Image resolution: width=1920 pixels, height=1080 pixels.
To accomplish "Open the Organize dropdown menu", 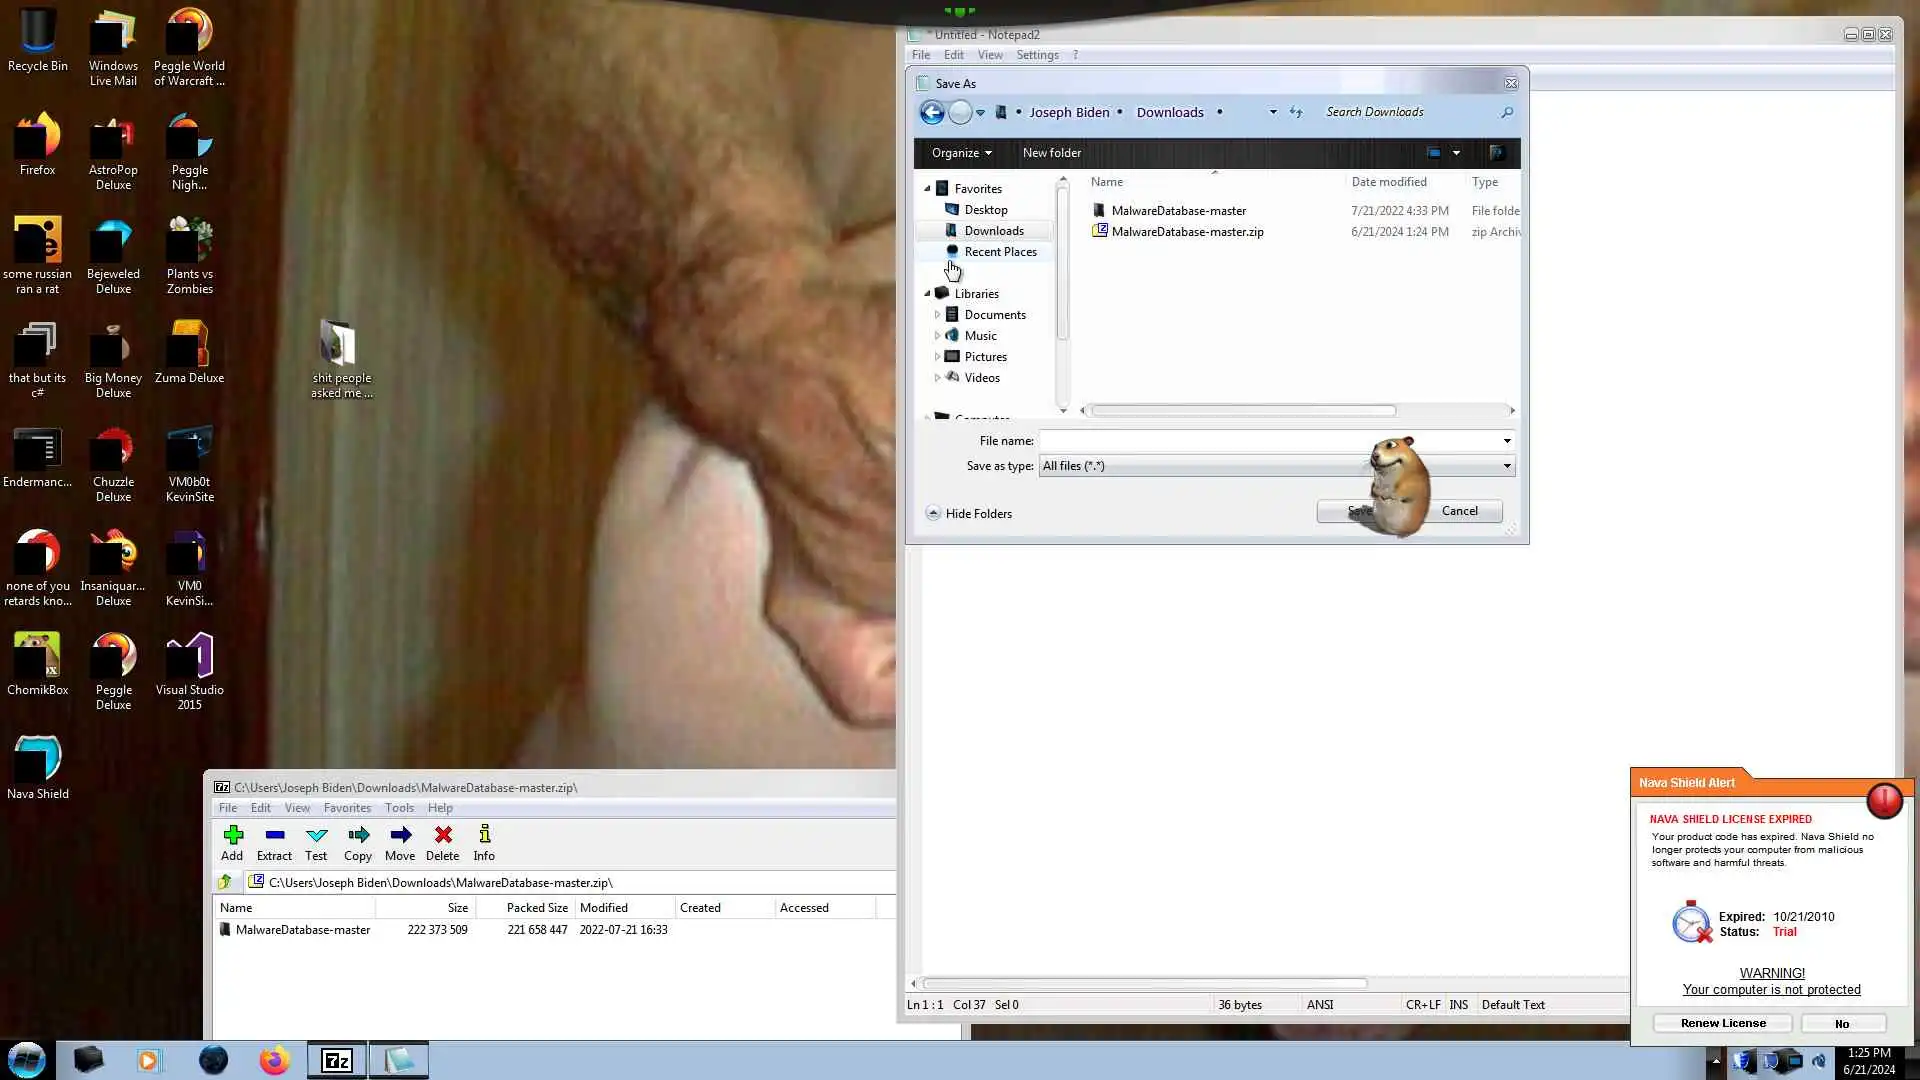I will [961, 153].
